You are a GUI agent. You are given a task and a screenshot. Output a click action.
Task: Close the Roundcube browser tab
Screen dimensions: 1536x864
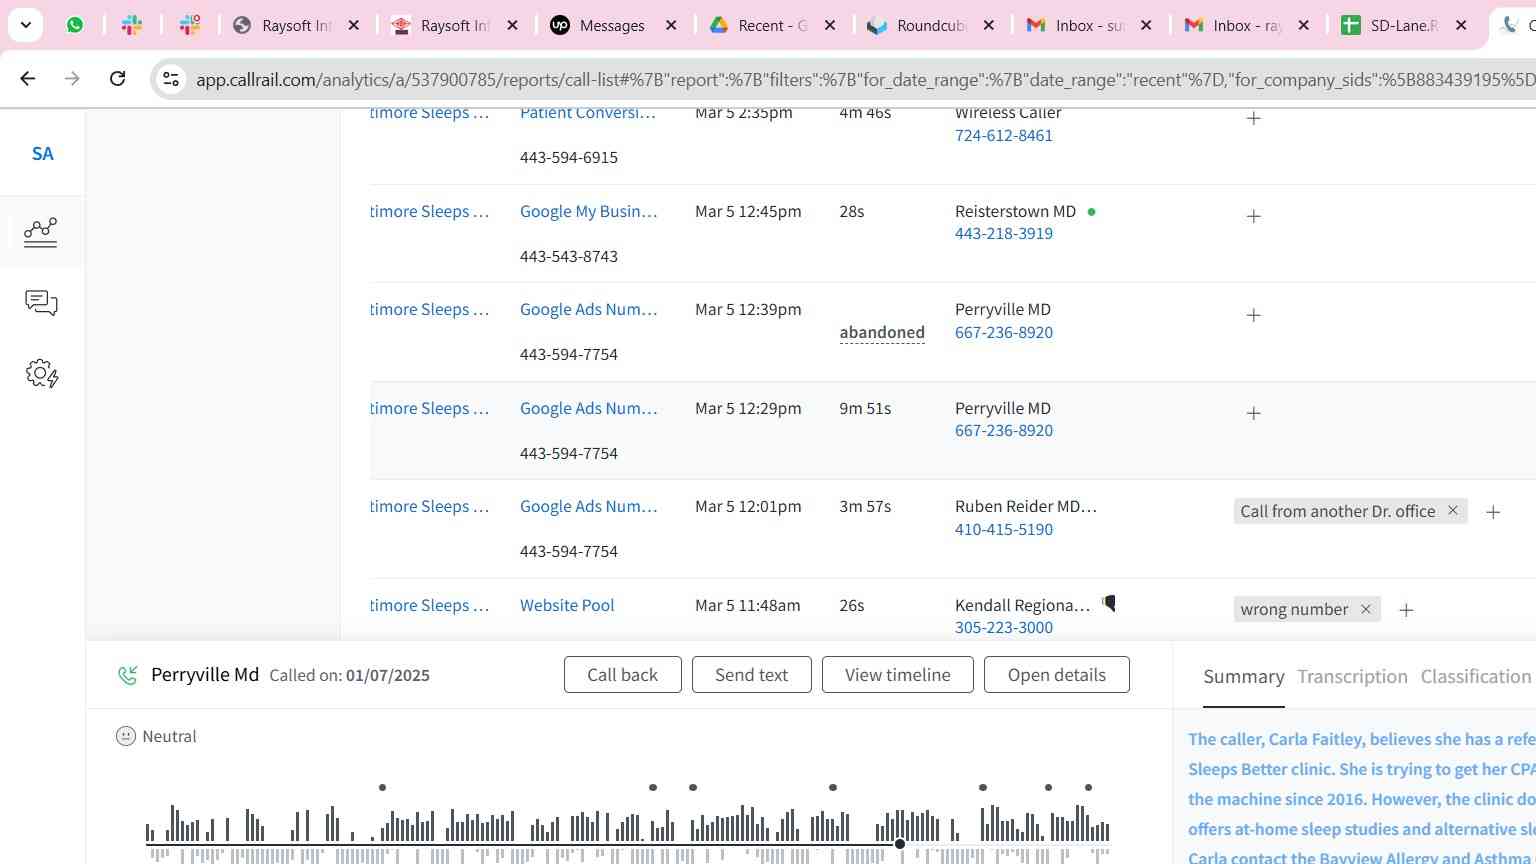point(988,26)
